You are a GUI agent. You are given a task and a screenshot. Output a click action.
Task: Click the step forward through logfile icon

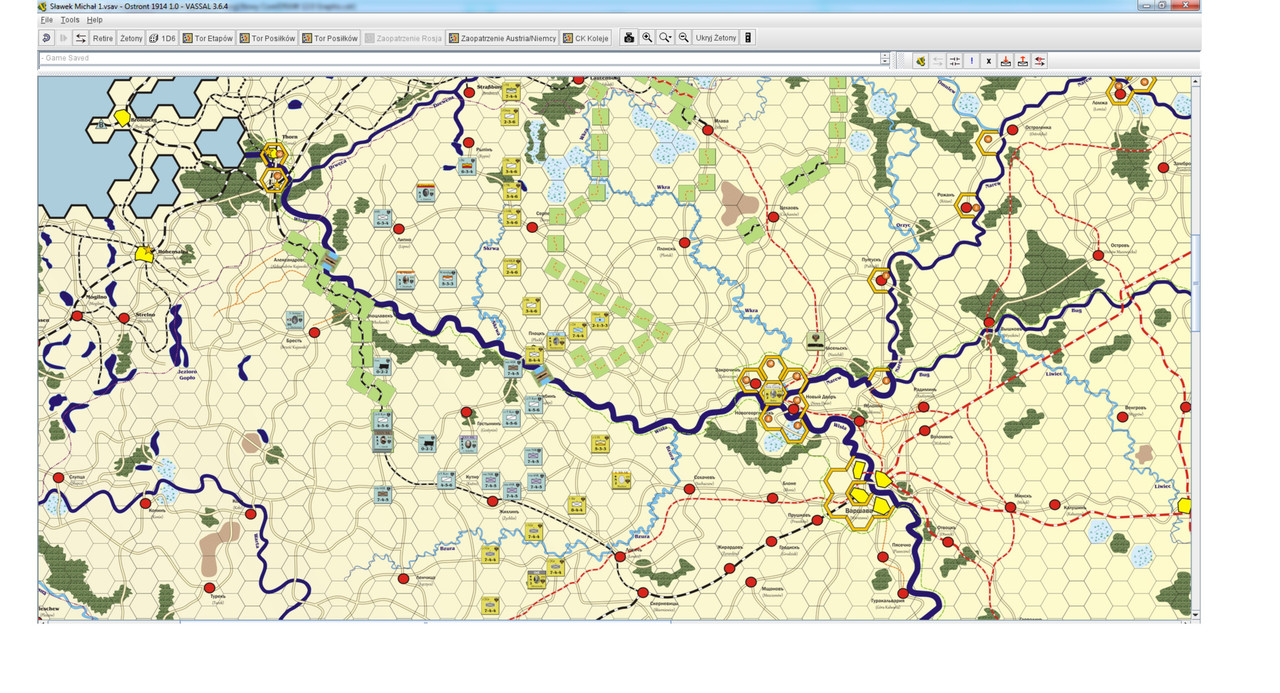click(63, 38)
